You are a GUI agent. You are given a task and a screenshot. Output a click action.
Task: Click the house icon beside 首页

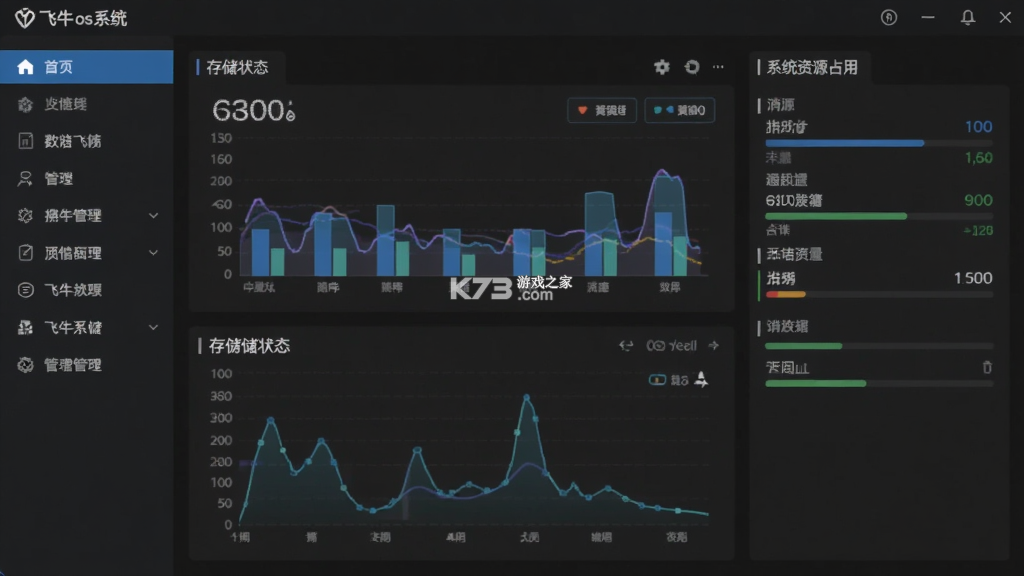pyautogui.click(x=25, y=67)
